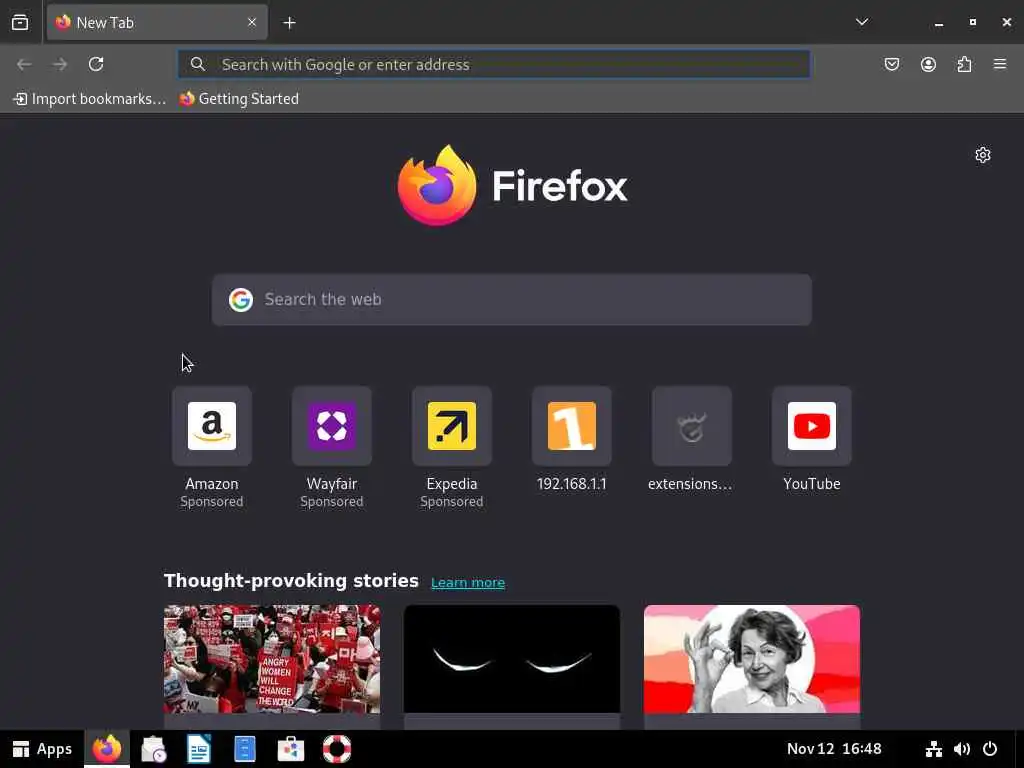The image size is (1024, 768).
Task: Close the New Tab tab
Action: pyautogui.click(x=252, y=22)
